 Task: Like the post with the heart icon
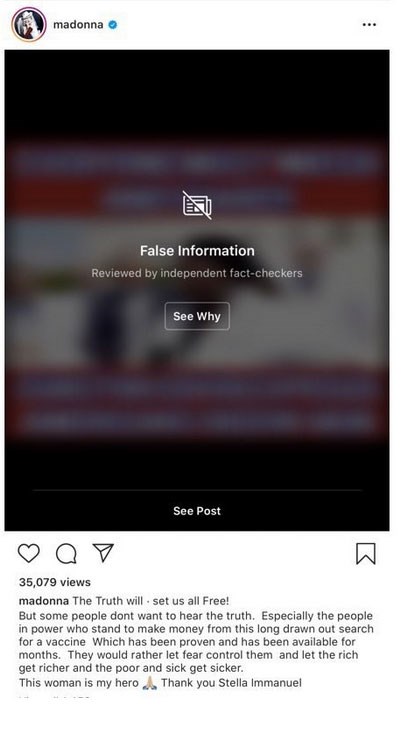pyautogui.click(x=28, y=553)
